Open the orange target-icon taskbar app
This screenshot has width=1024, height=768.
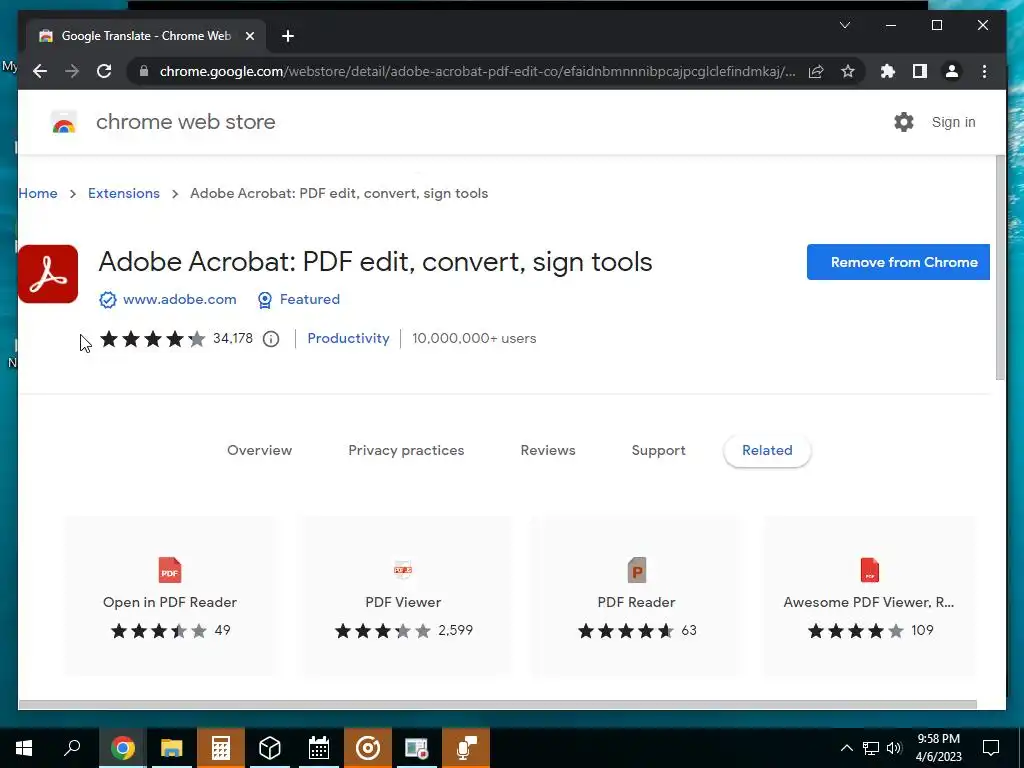[368, 748]
